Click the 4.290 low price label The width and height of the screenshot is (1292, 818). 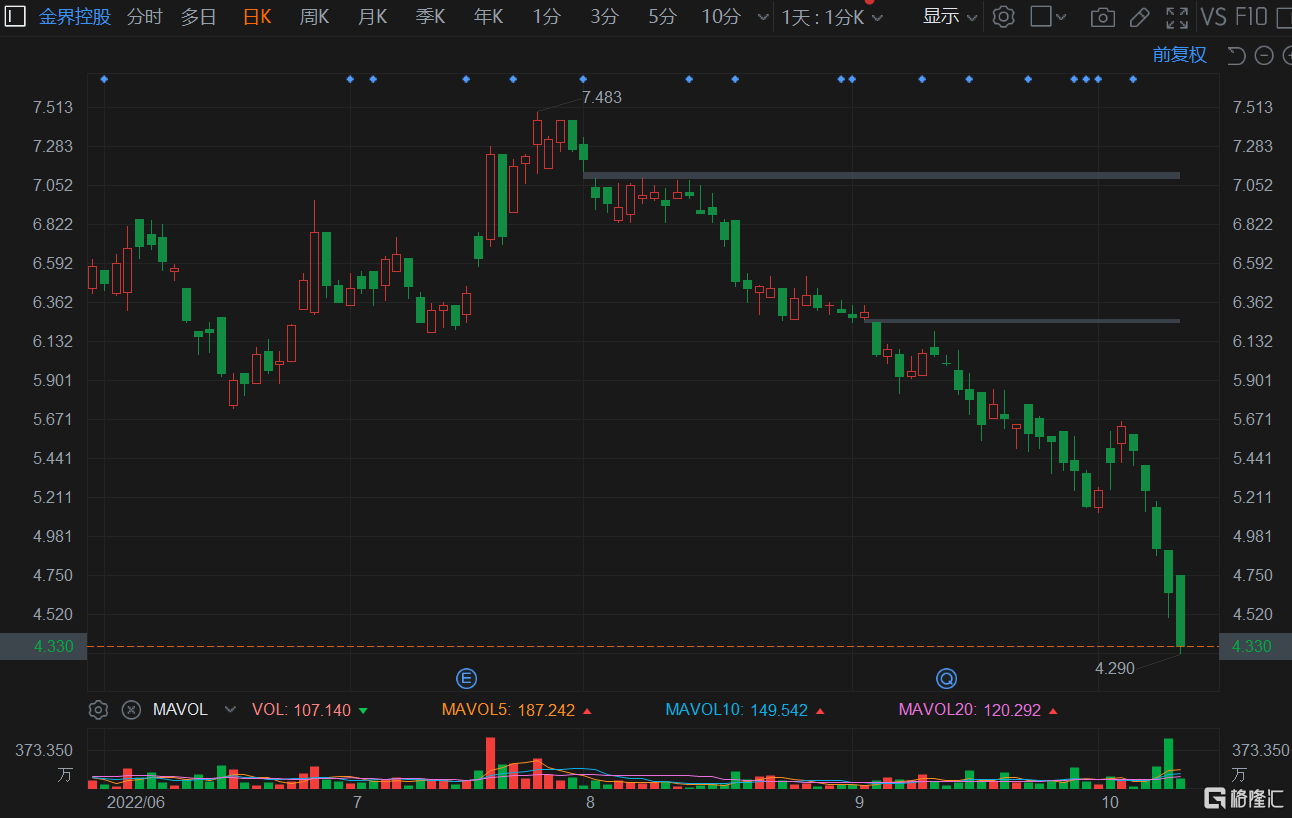[x=1115, y=668]
